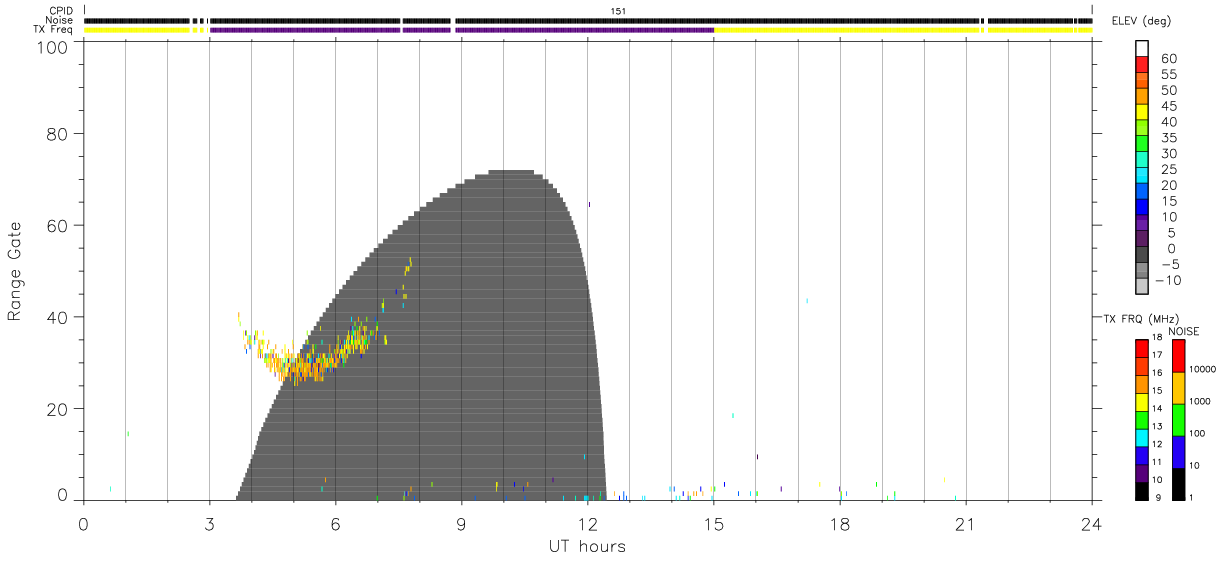Click the 11 label on TX FRQ colorbar
This screenshot has width=1228, height=567.
coord(1156,463)
